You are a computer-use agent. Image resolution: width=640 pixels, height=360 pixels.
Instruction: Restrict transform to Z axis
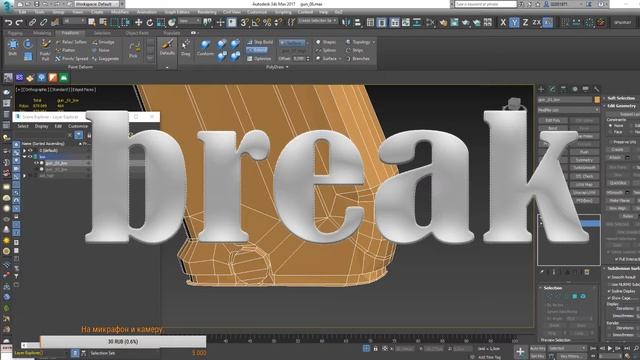click(525, 22)
